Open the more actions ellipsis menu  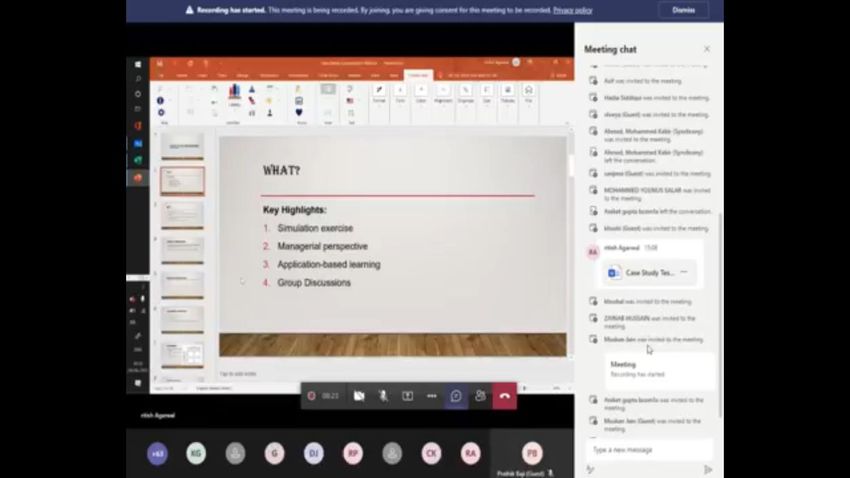[x=432, y=396]
